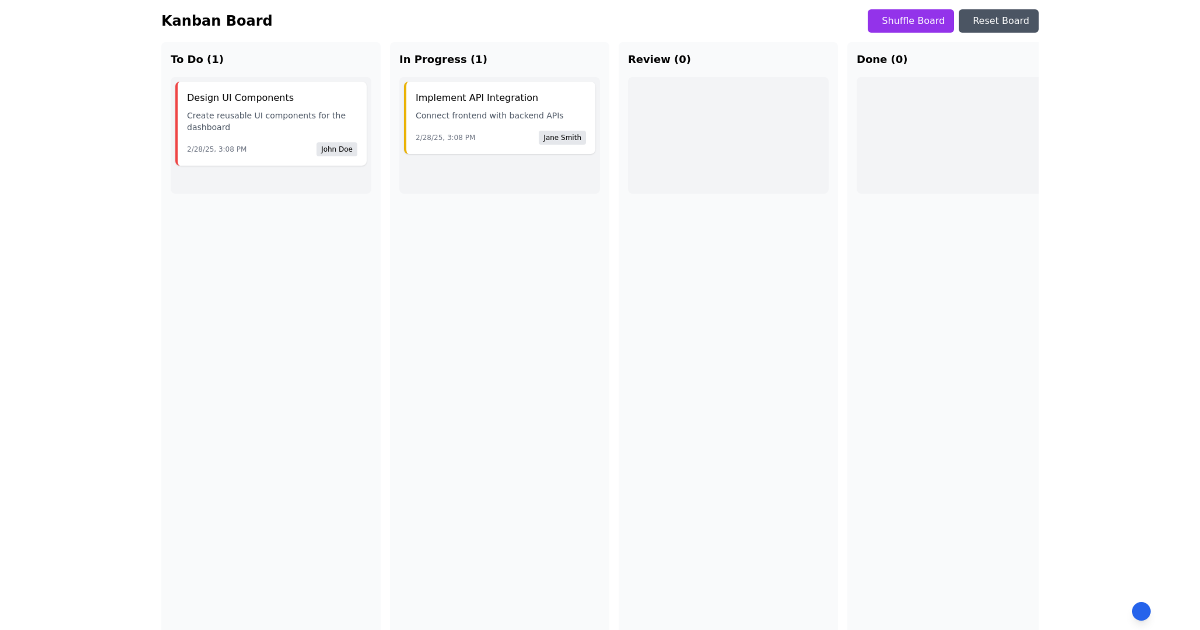Click the description text Connect frontend with backend APIs
The height and width of the screenshot is (630, 1200).
click(x=489, y=115)
